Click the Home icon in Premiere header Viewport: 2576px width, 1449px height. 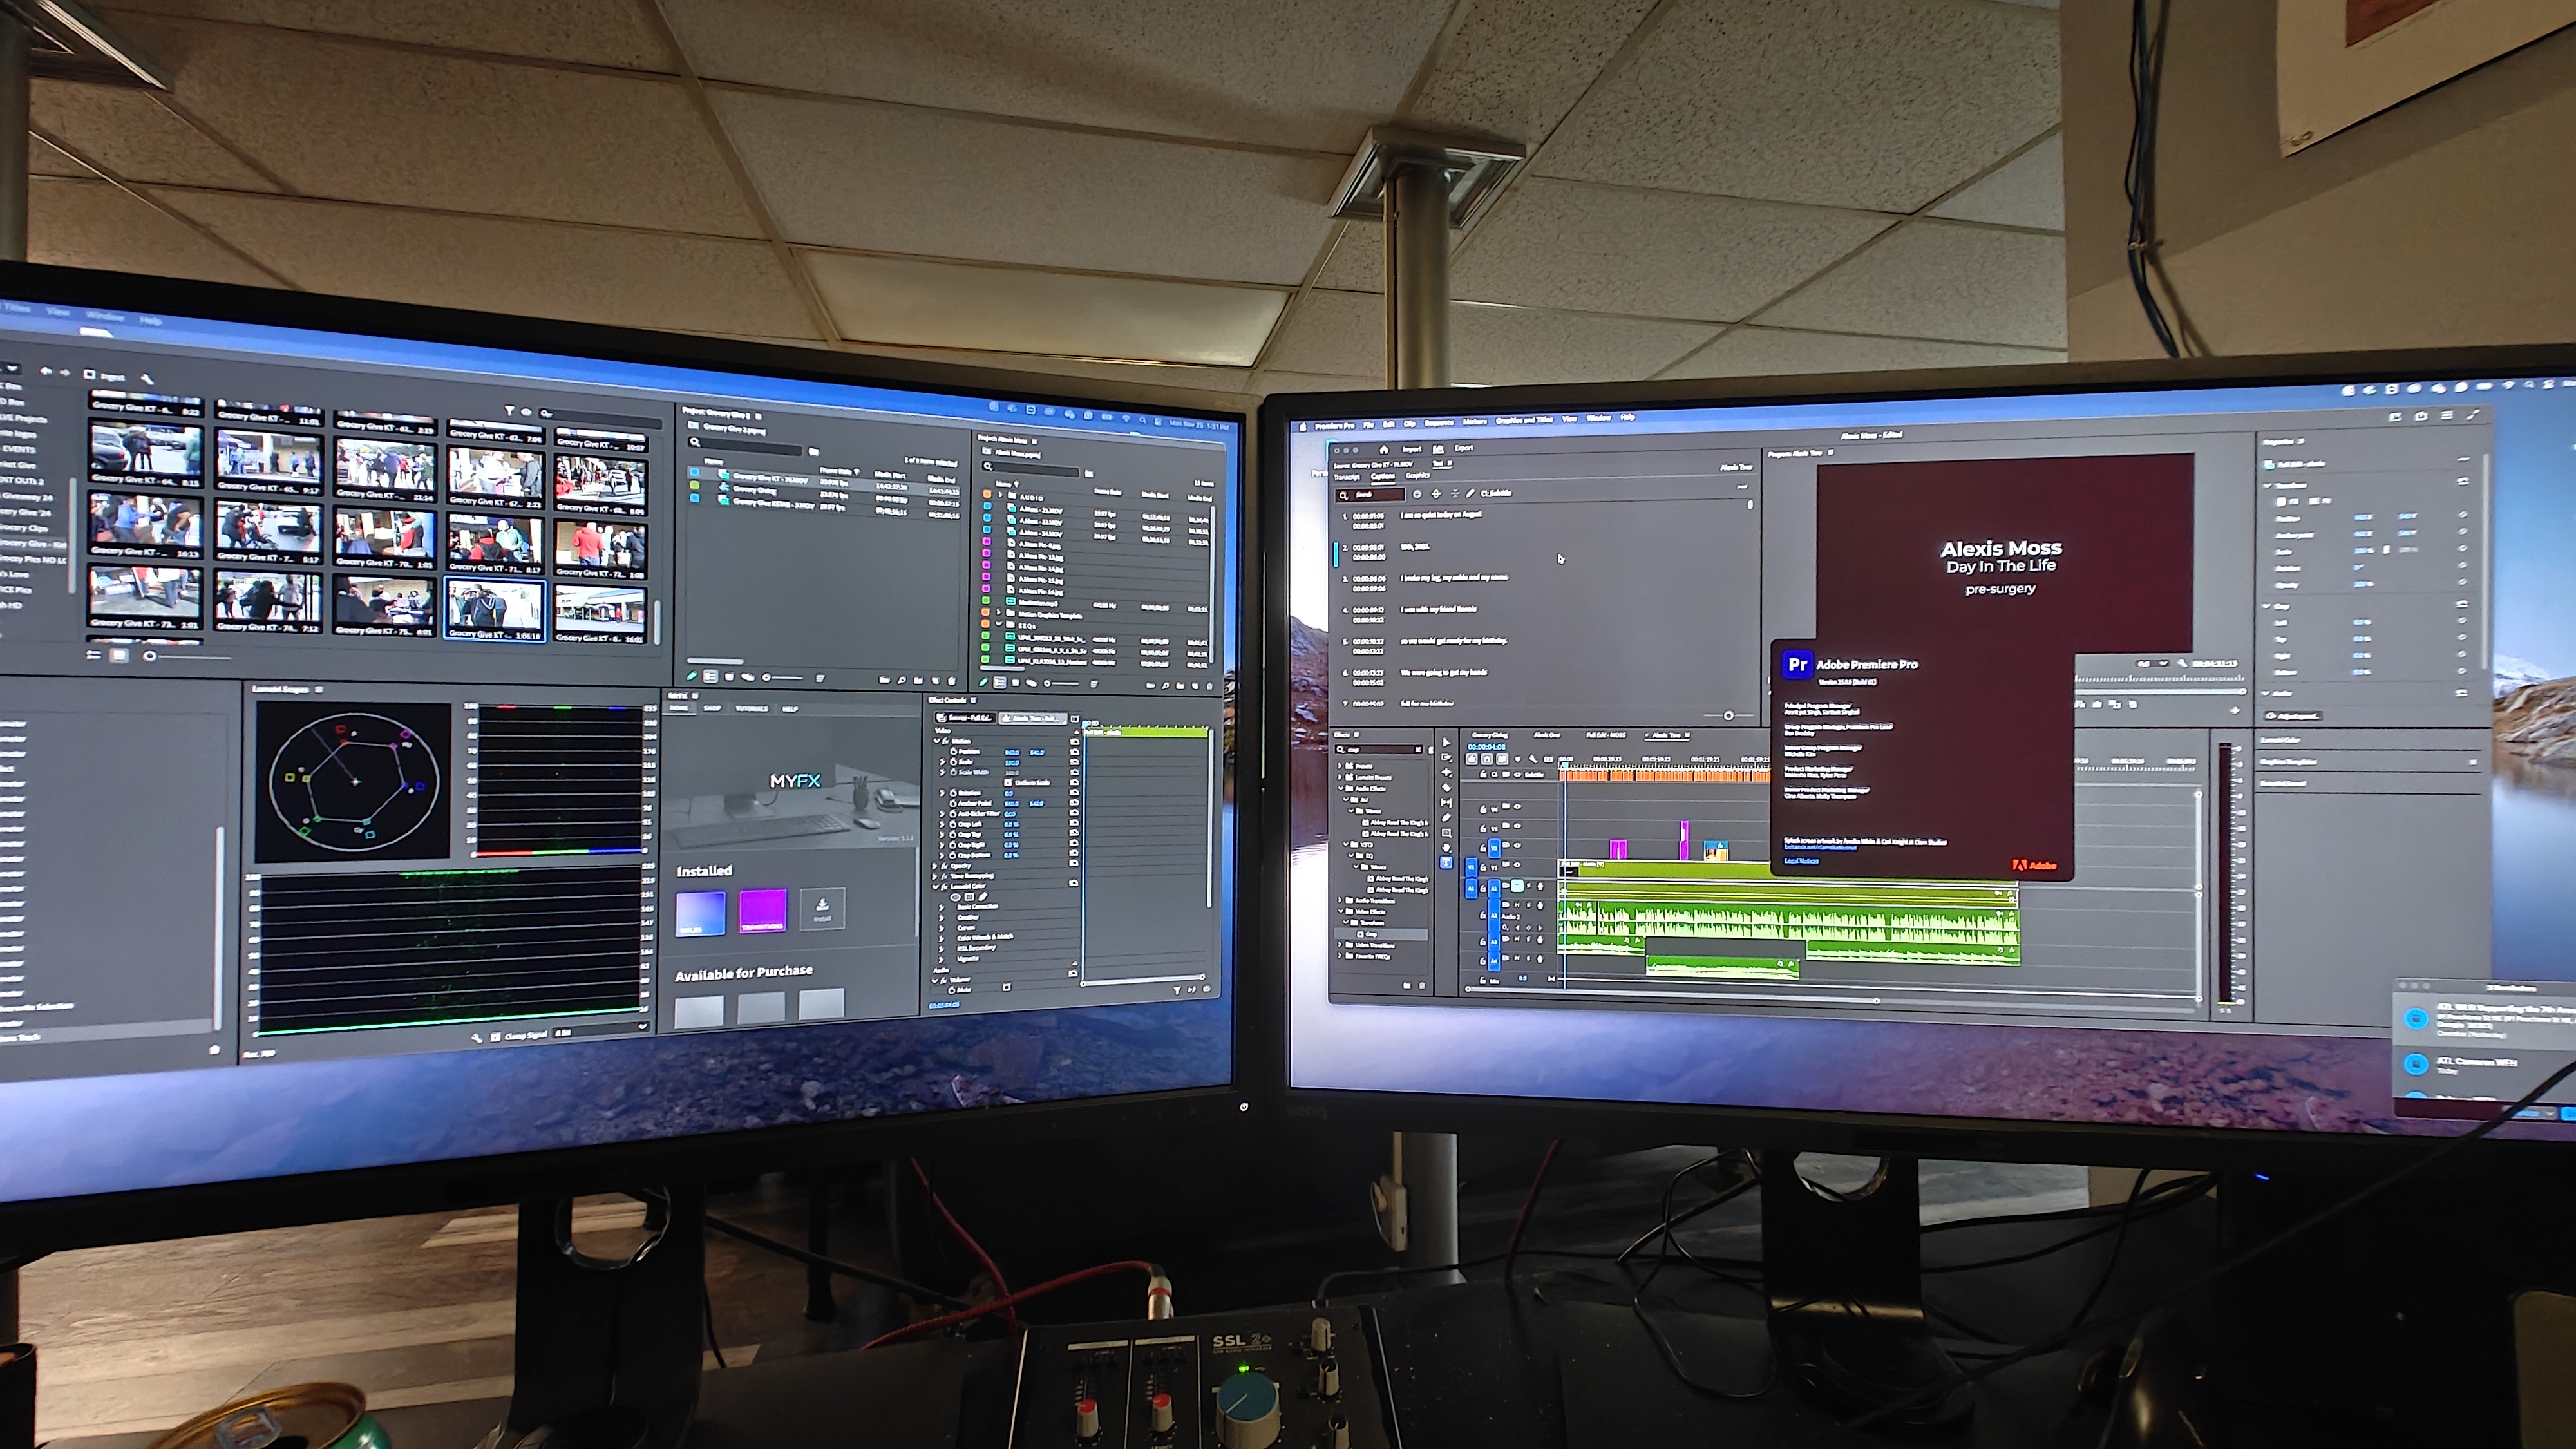[1384, 450]
